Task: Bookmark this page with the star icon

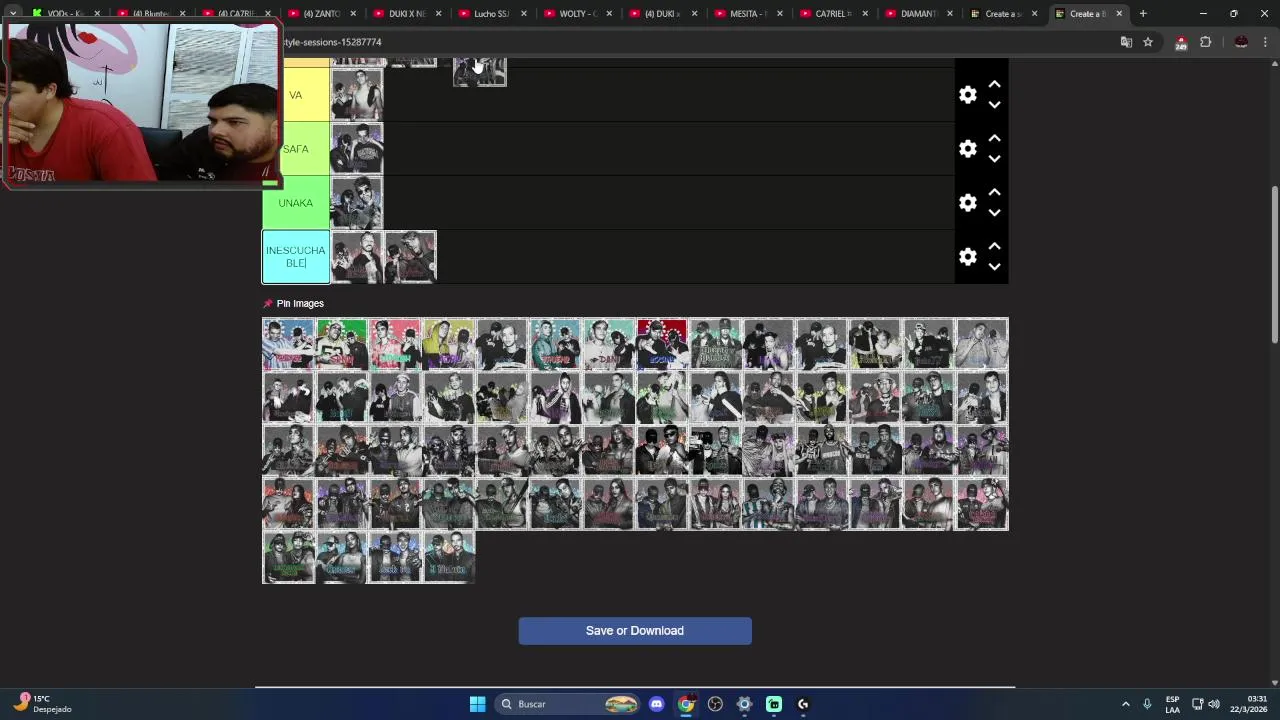Action: (1148, 42)
